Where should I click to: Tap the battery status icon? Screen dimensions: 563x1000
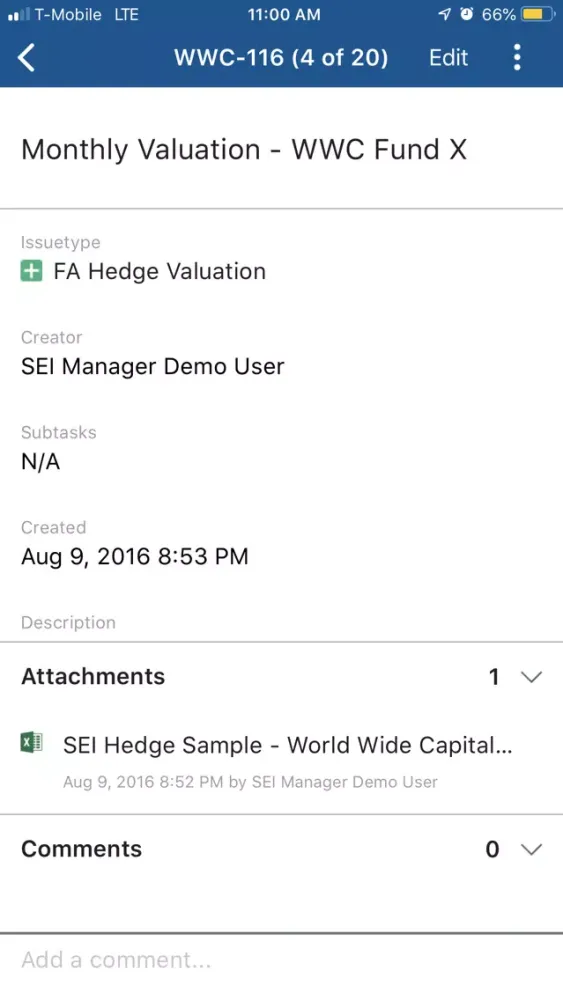pos(538,14)
